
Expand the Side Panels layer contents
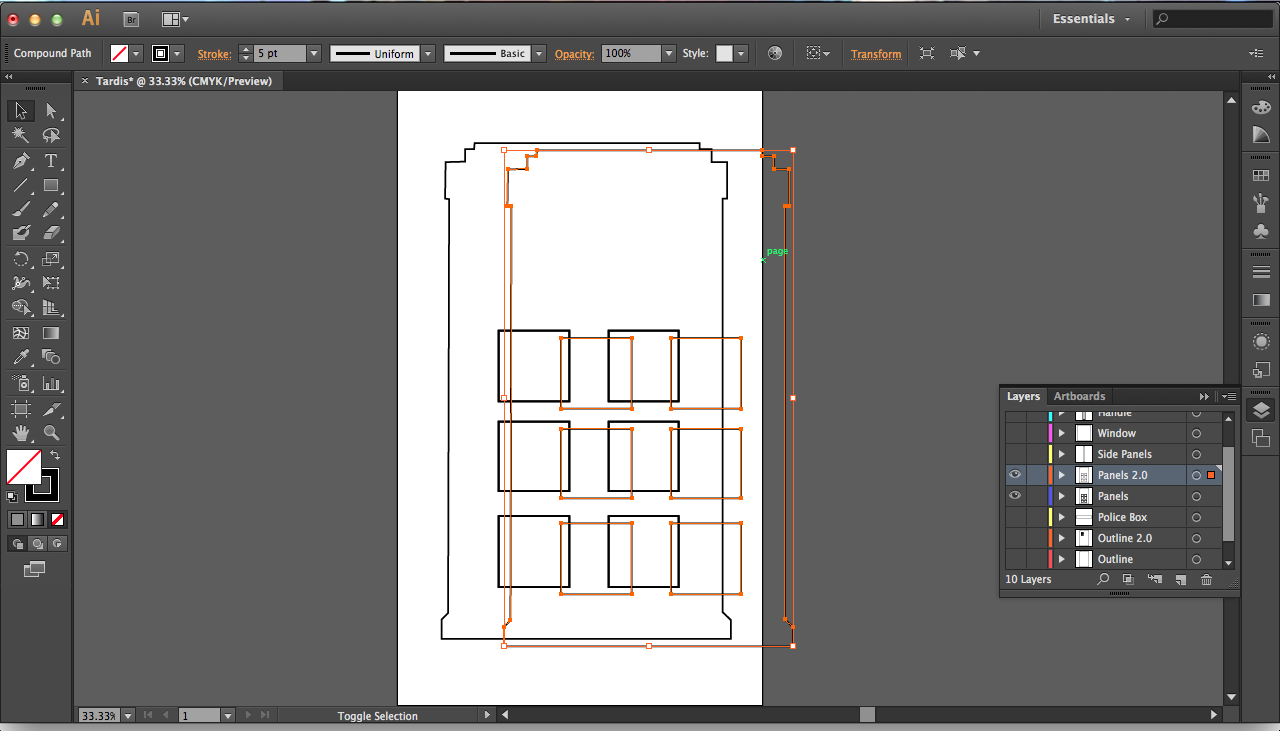pos(1062,454)
